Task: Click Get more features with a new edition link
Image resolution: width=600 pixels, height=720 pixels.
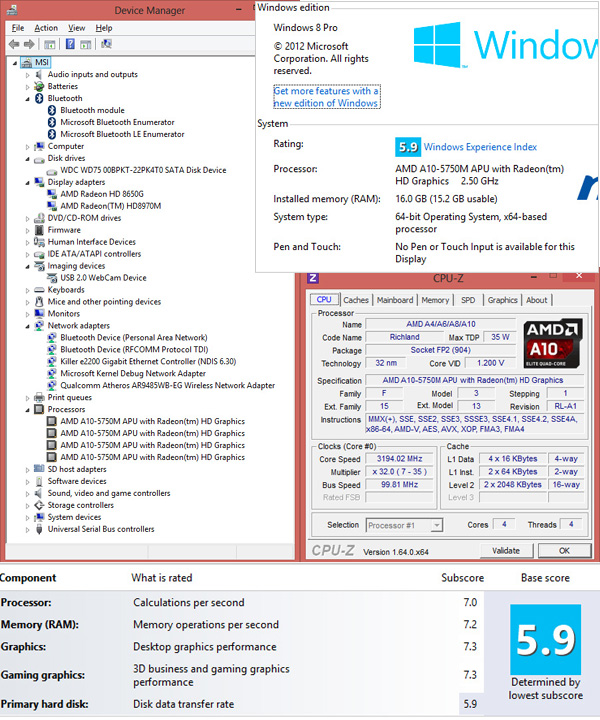Action: pos(326,97)
